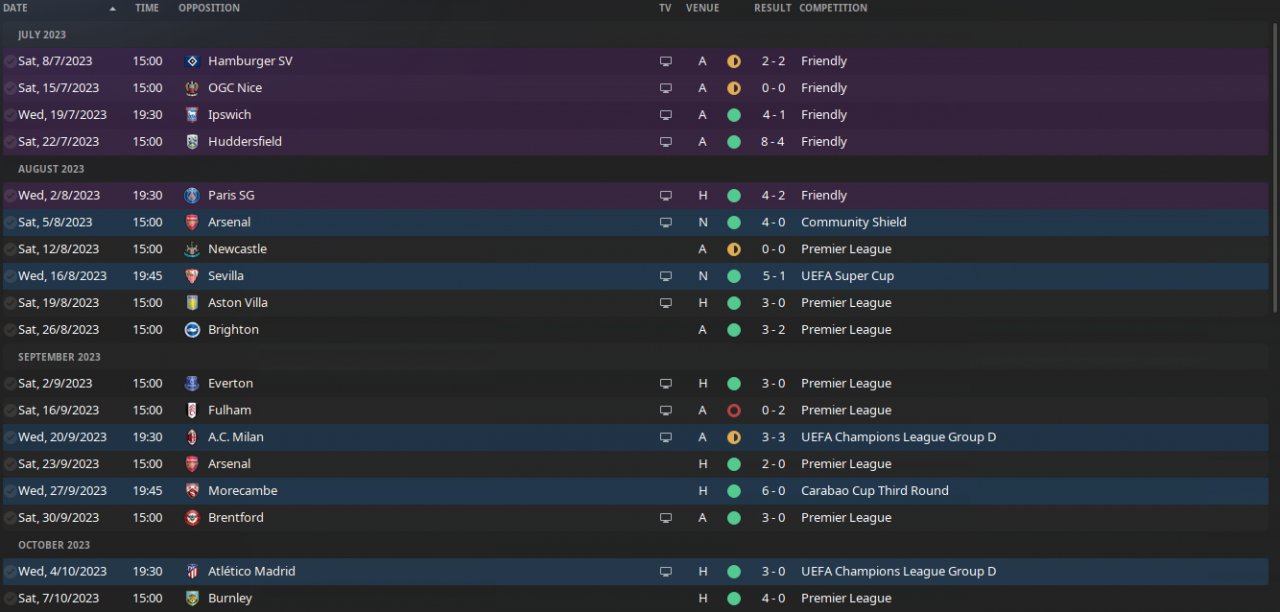1280x612 pixels.
Task: Click the A.C. Milan club badge
Action: 192,437
